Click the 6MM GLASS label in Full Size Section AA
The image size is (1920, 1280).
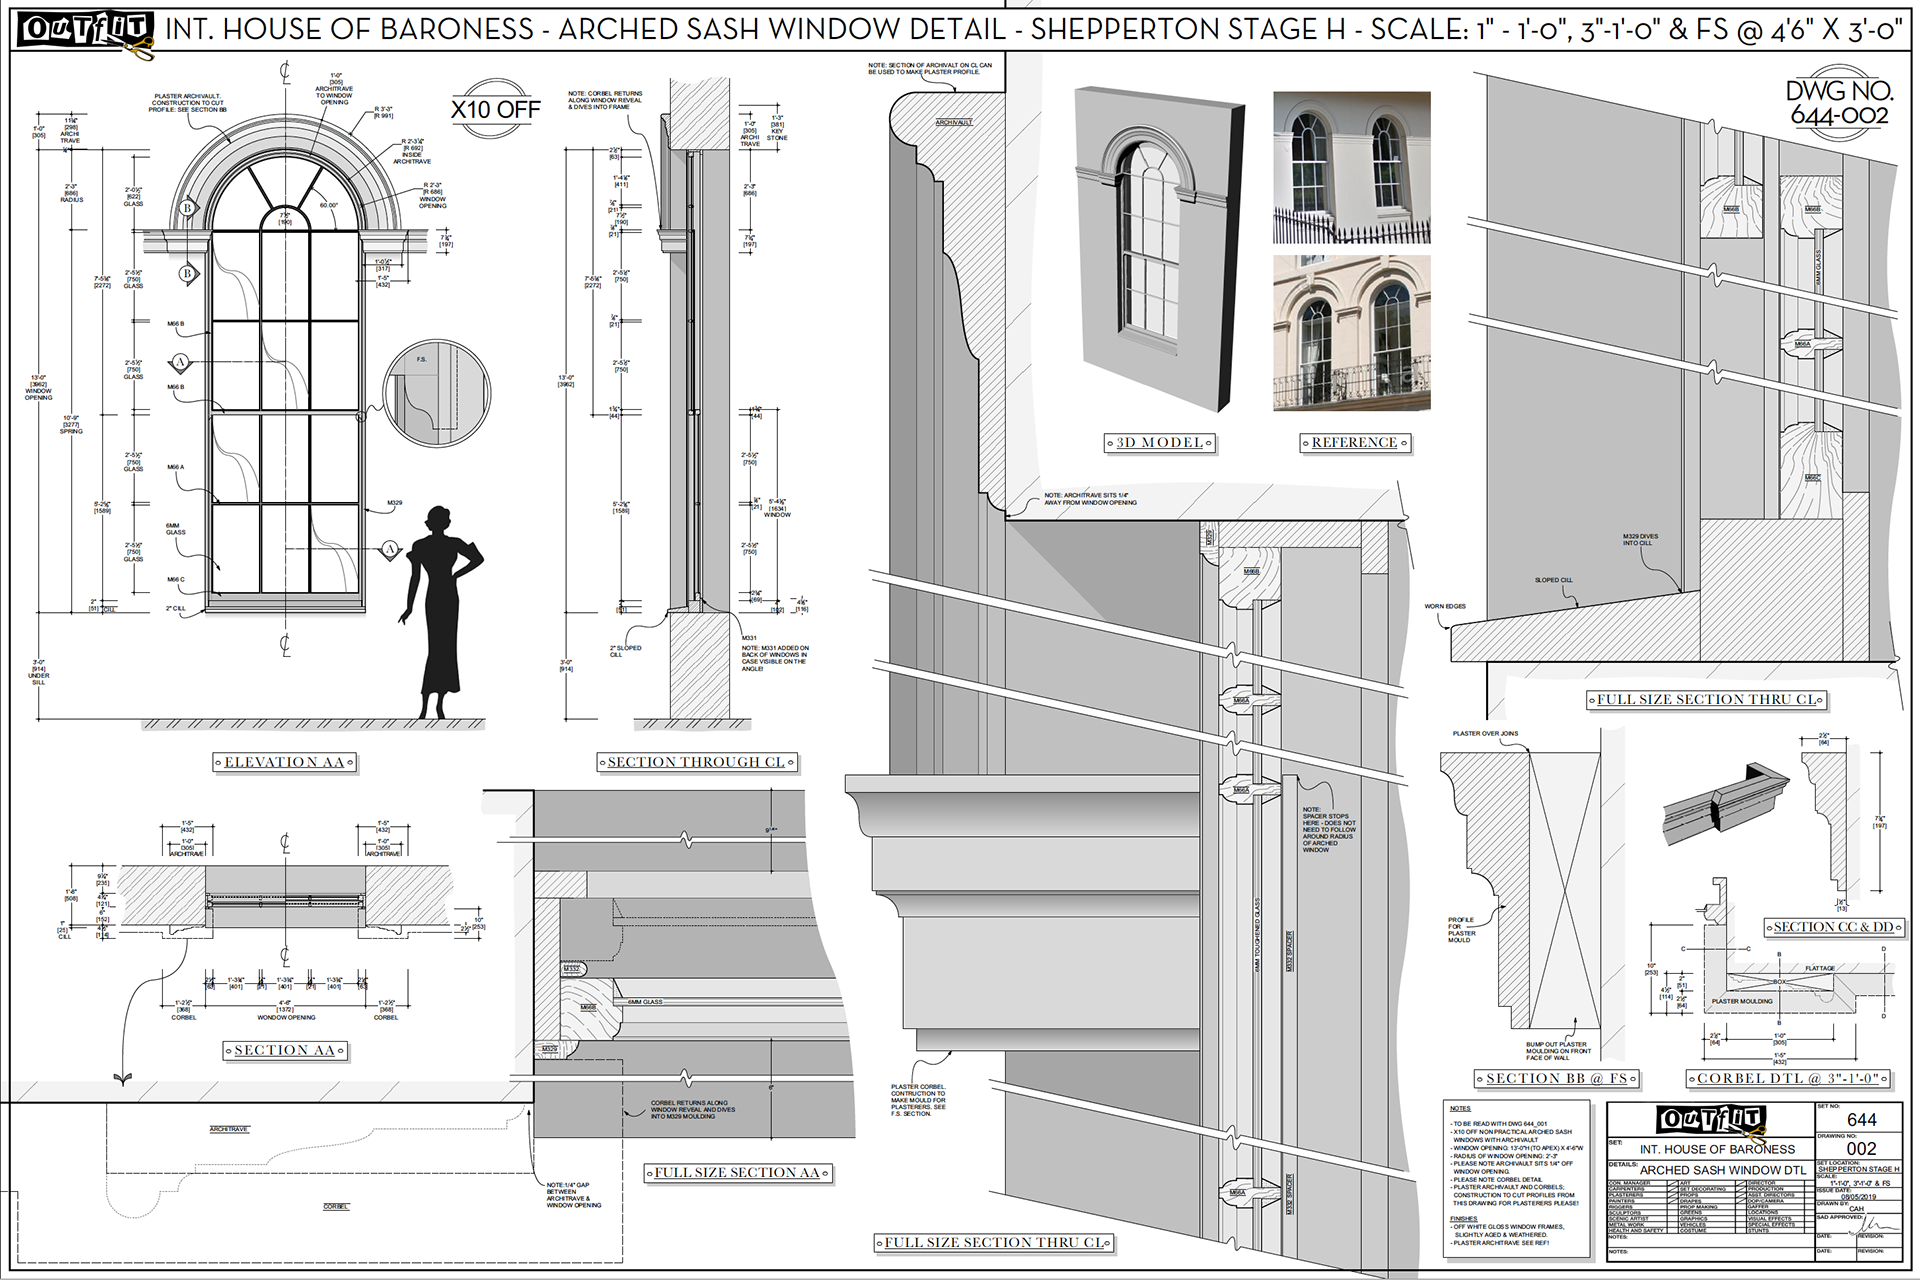(x=645, y=1001)
